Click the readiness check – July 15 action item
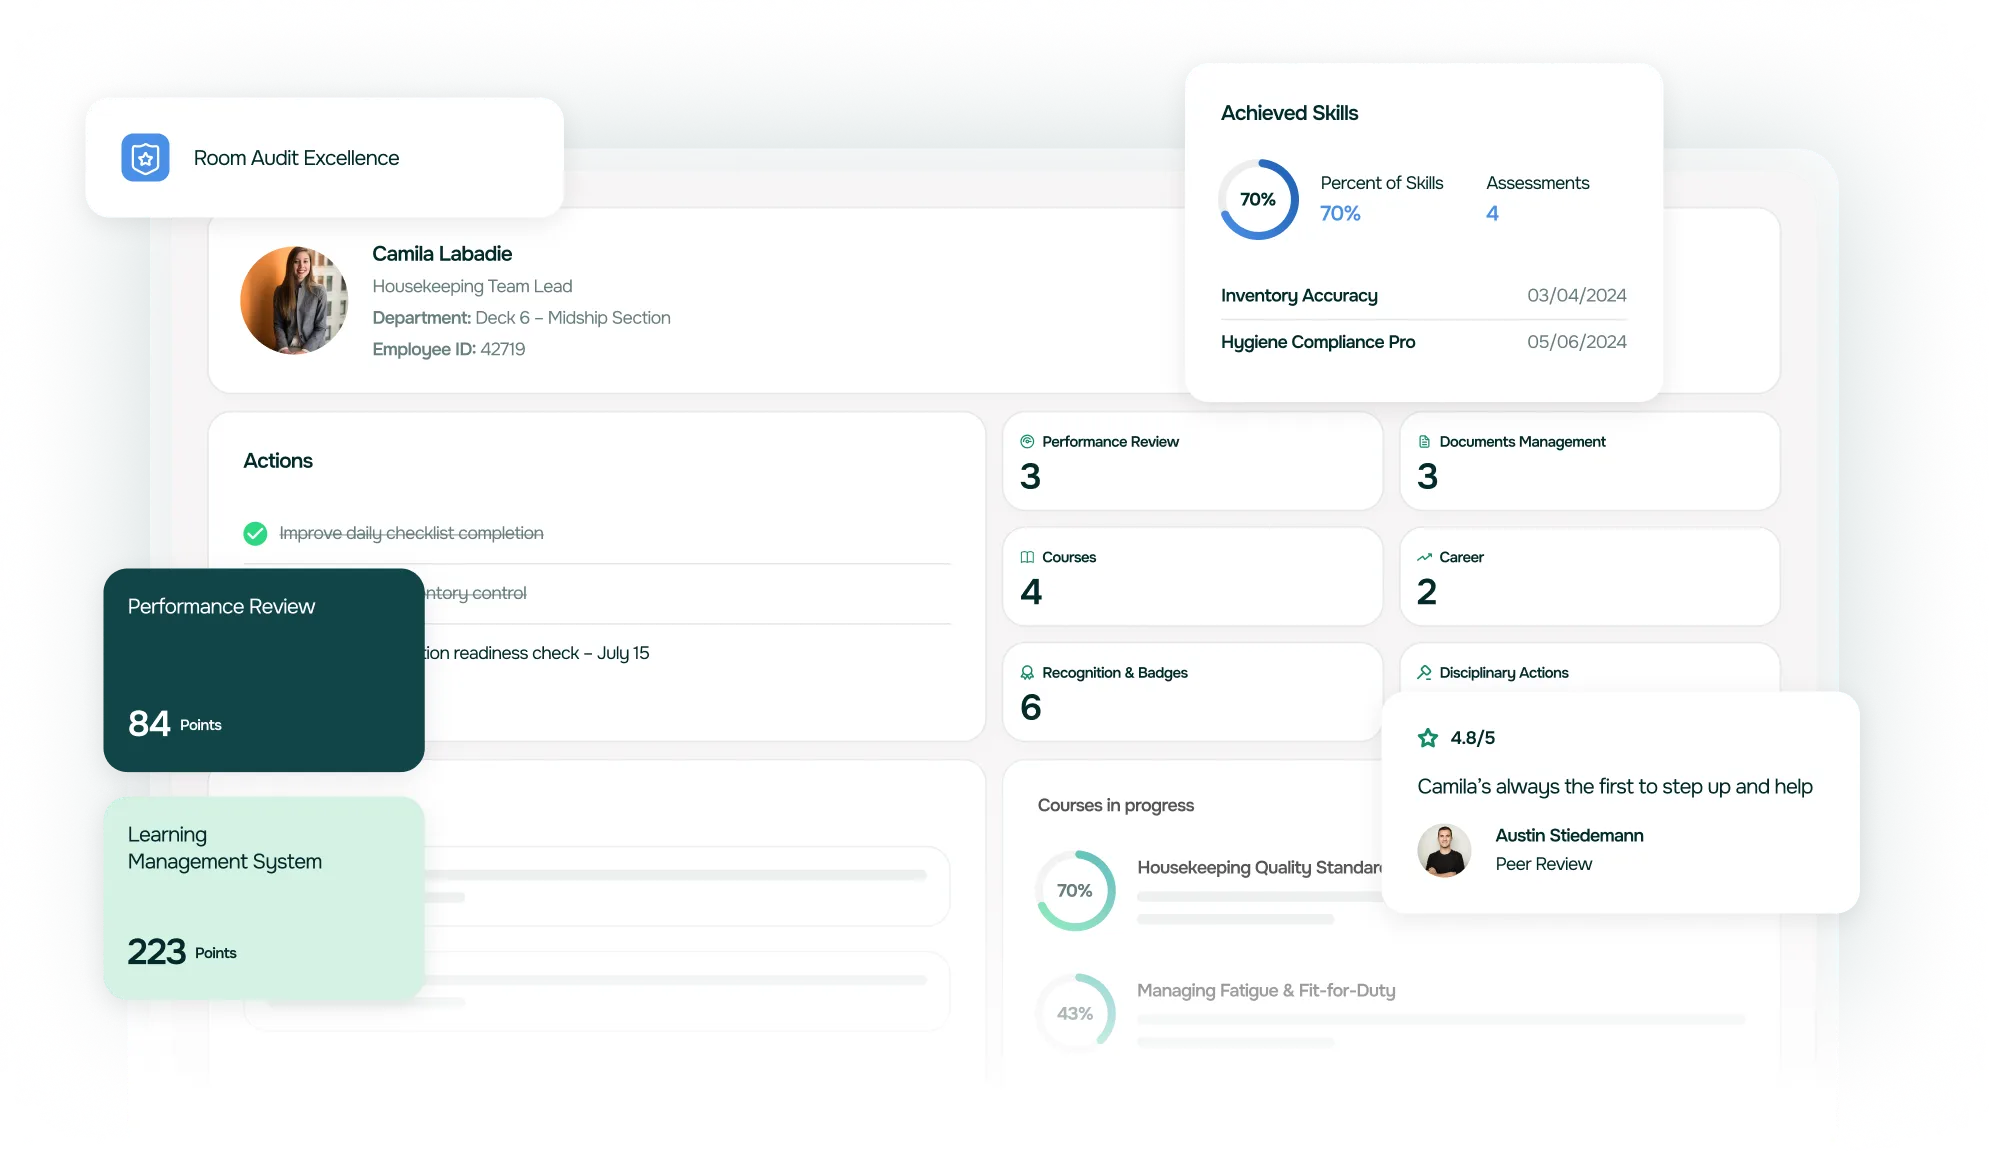1989x1167 pixels. [x=537, y=653]
